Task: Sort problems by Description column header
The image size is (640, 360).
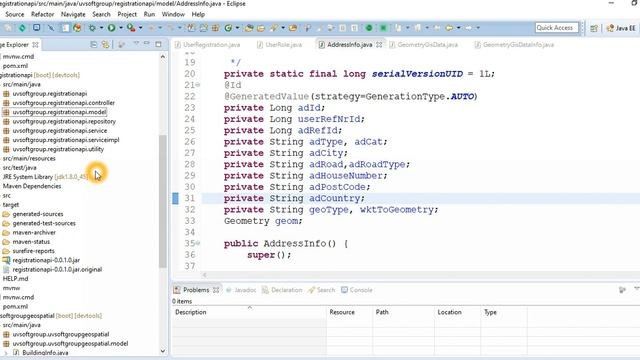Action: click(x=249, y=312)
